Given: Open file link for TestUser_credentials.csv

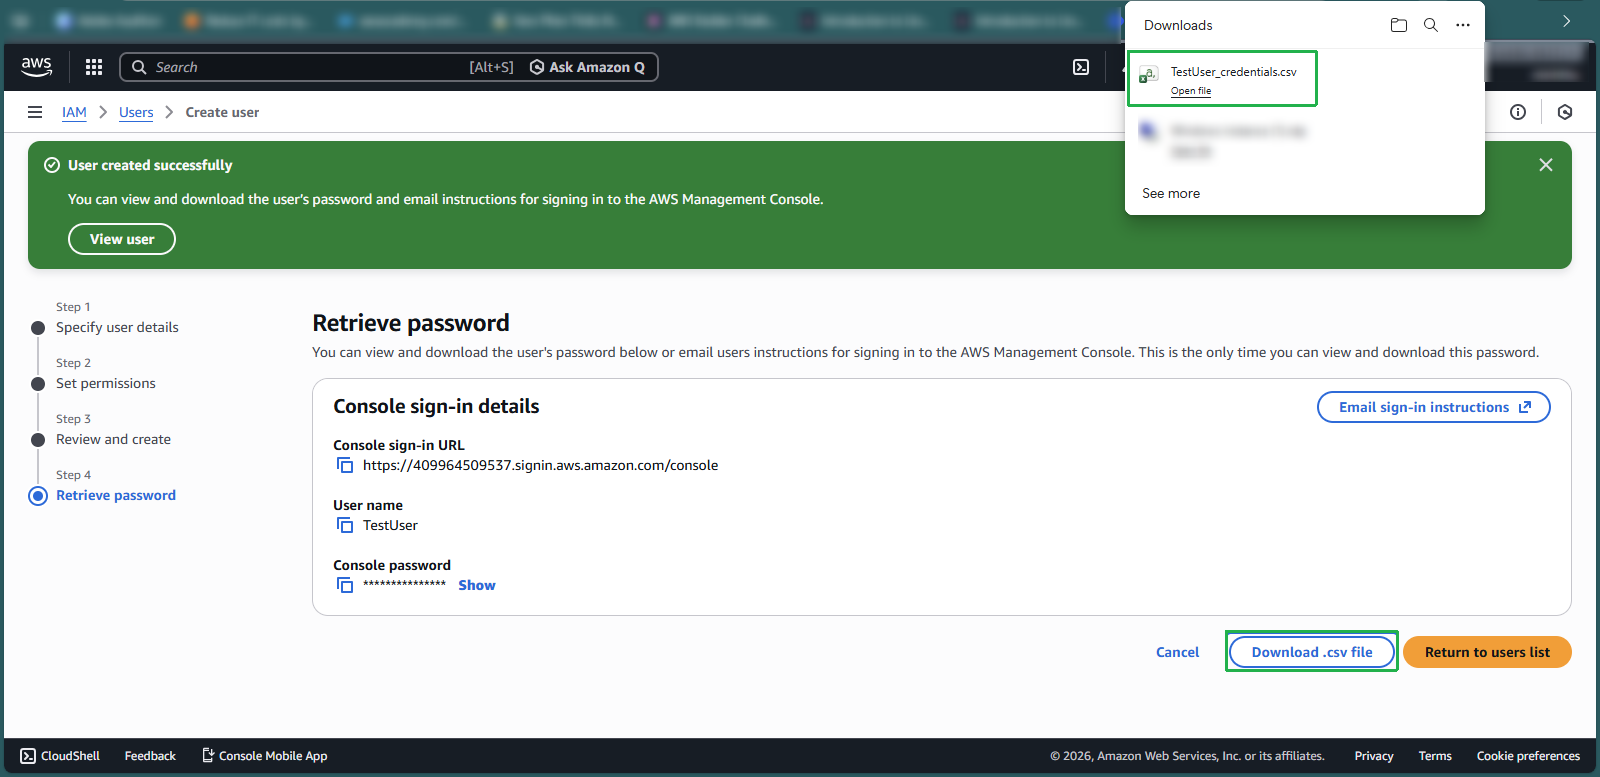Looking at the screenshot, I should coord(1191,91).
